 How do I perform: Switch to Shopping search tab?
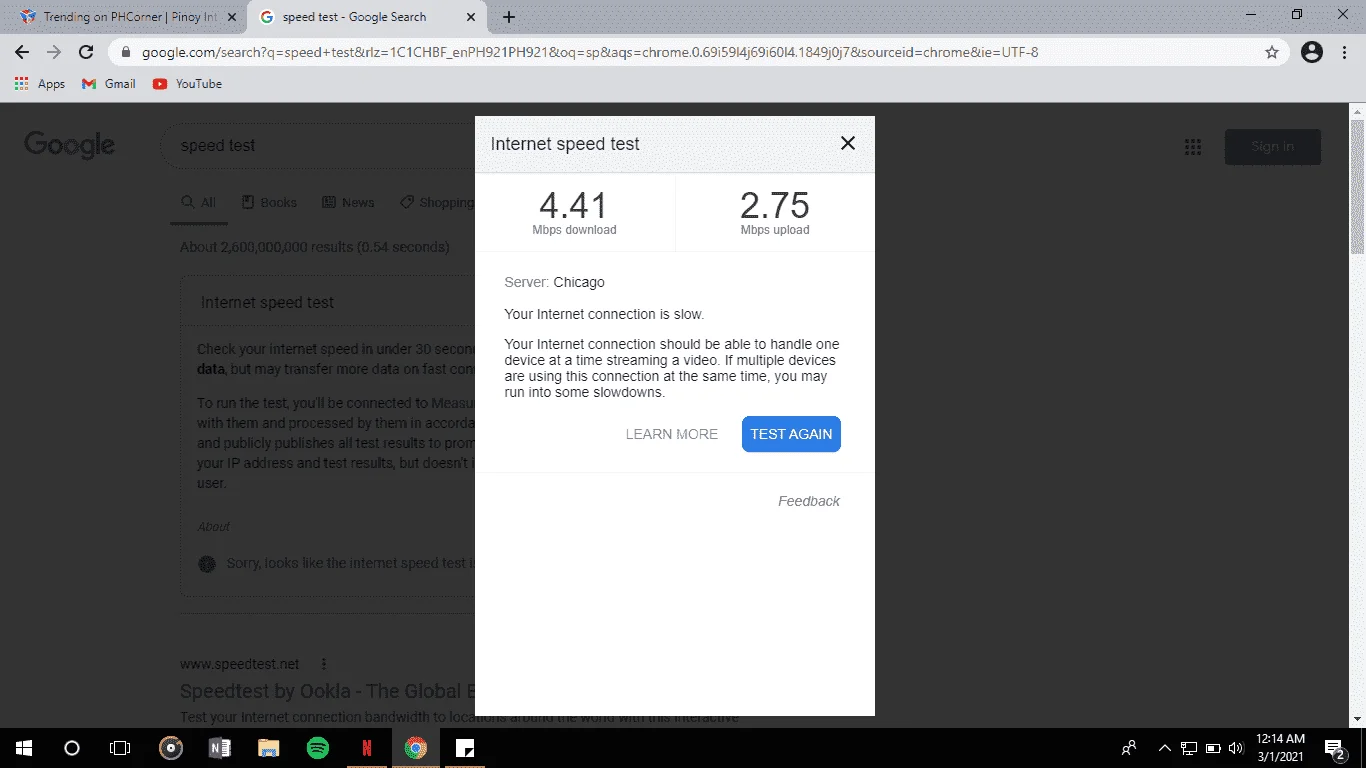click(x=437, y=202)
